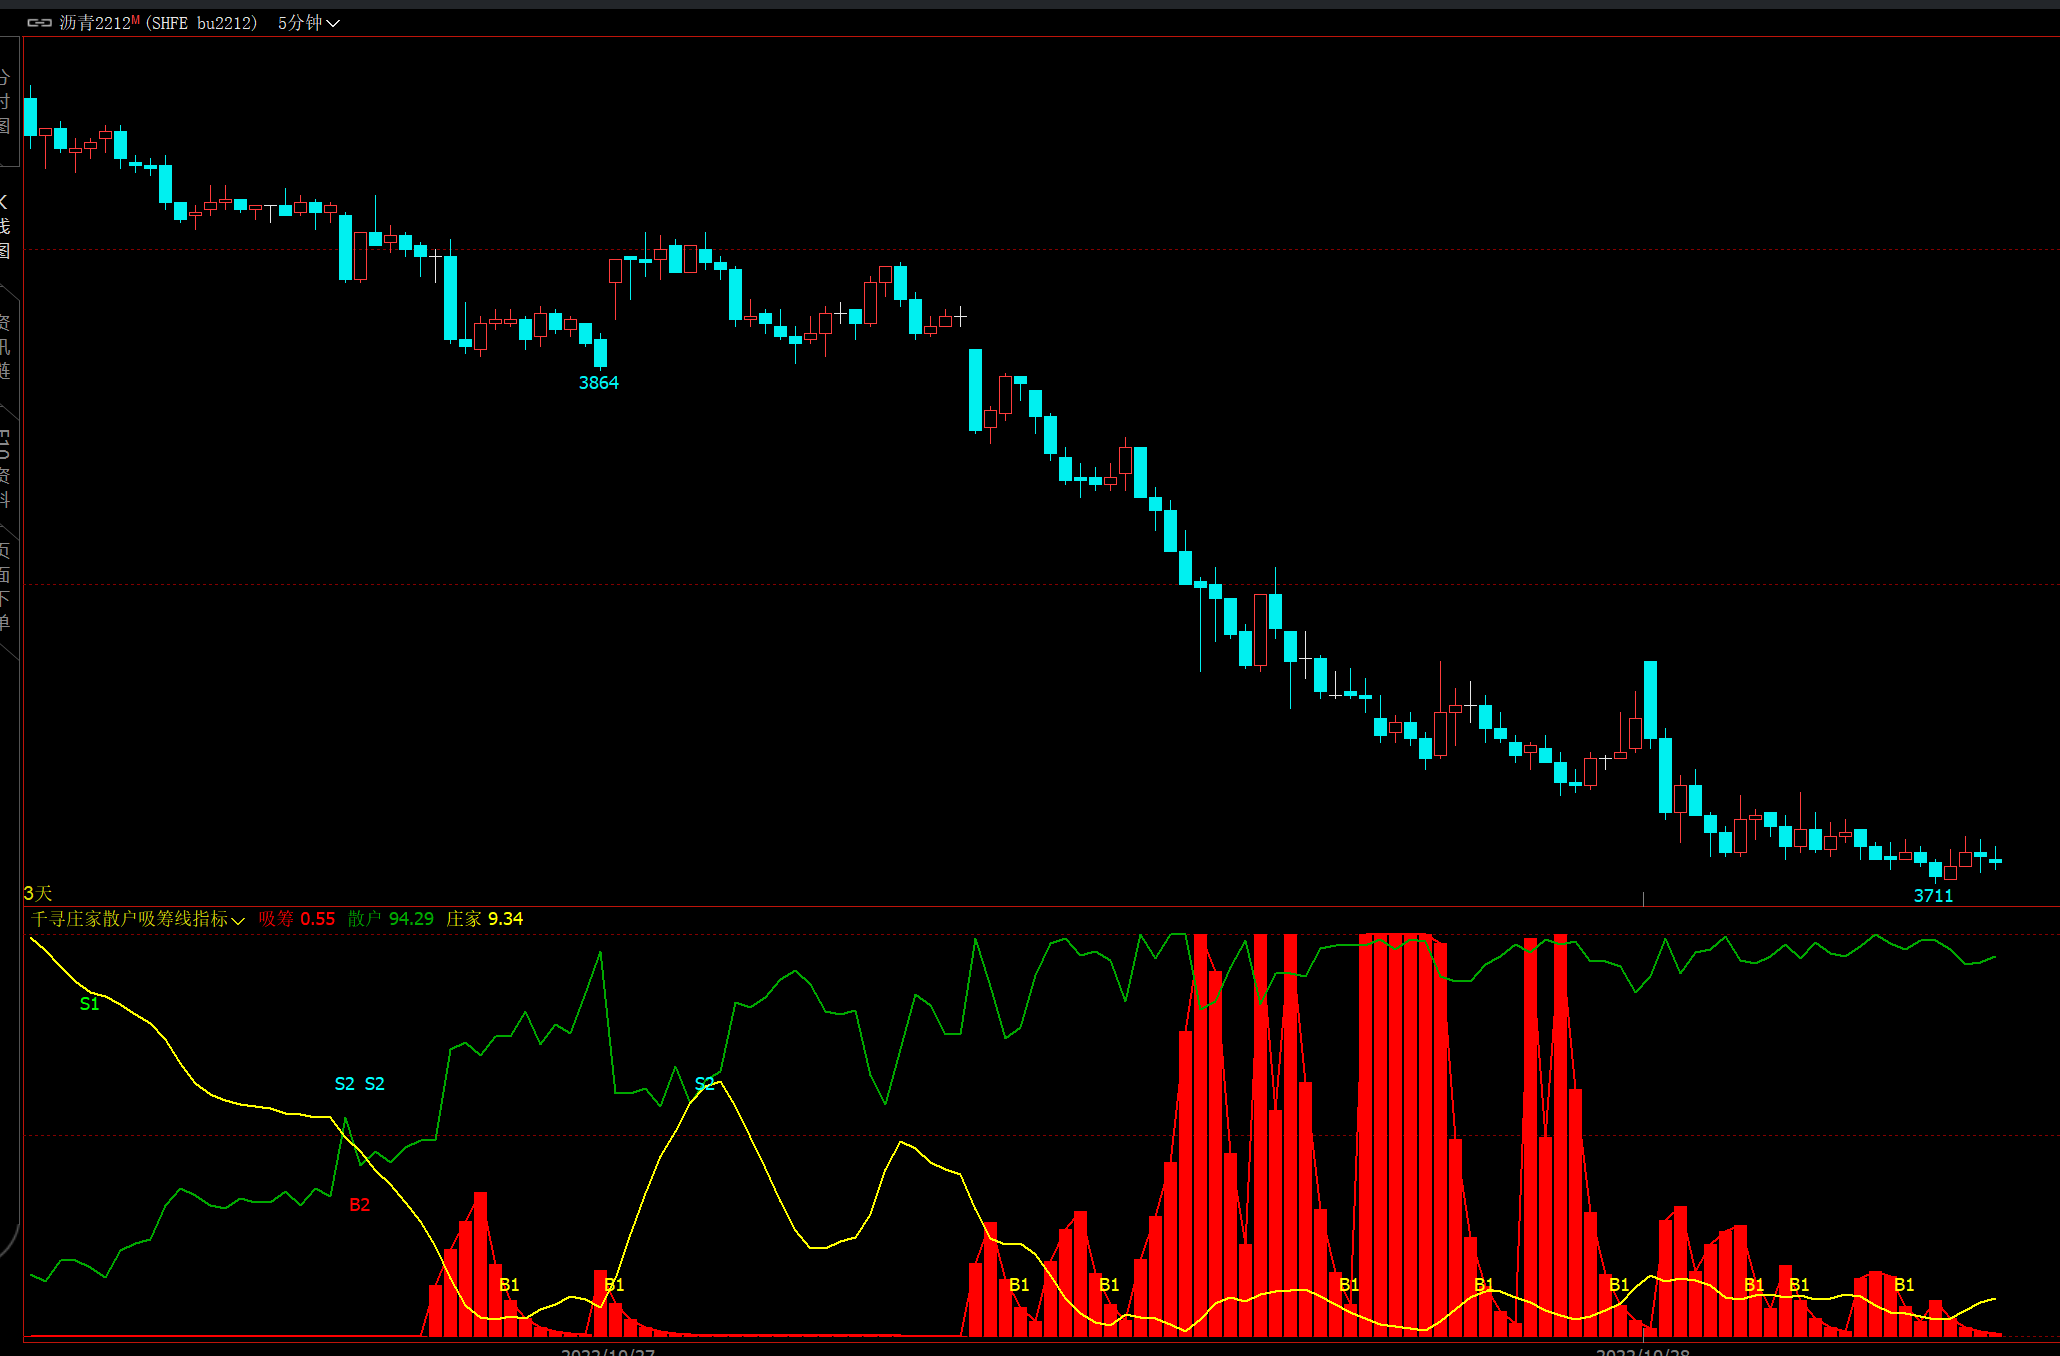
Task: Click the small M badge after 沥青2212
Action: (x=135, y=19)
